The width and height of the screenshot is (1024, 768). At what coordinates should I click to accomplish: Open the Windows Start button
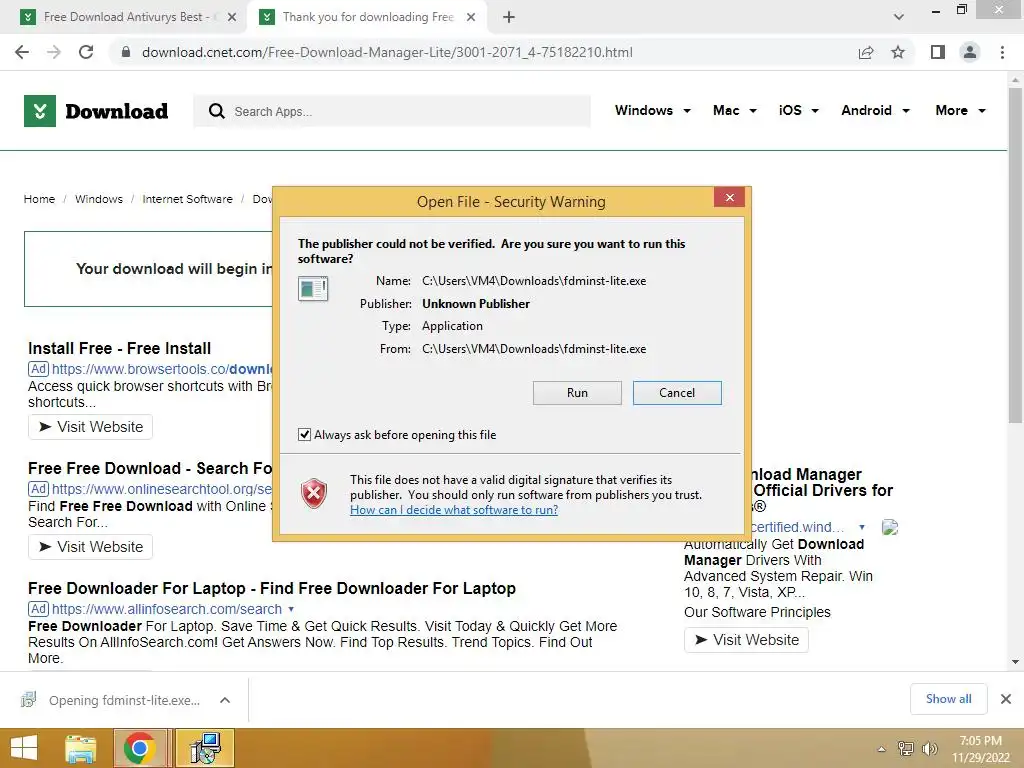point(24,748)
